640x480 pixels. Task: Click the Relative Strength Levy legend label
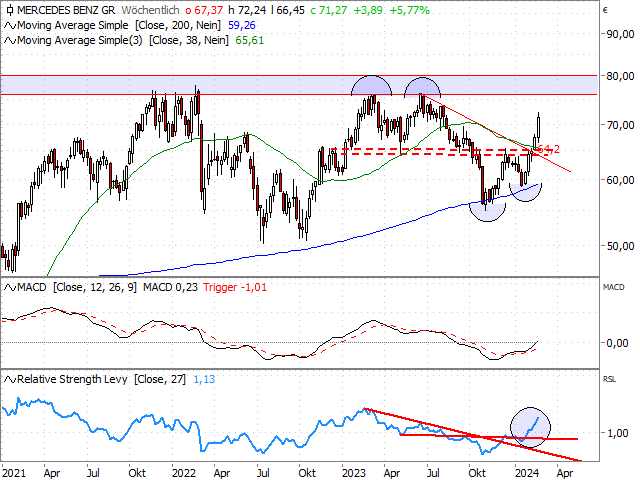101,379
